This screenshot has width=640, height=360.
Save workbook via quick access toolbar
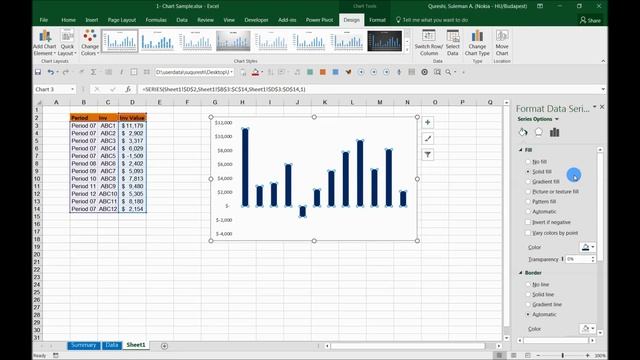point(38,72)
